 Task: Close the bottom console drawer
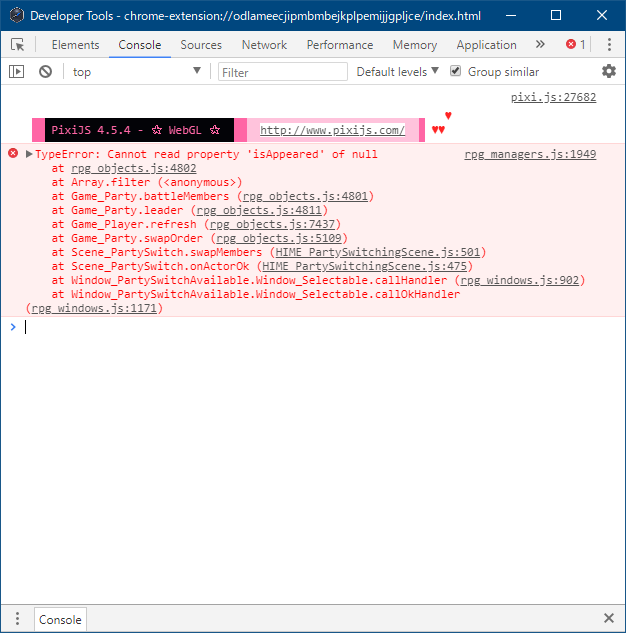pos(609,618)
